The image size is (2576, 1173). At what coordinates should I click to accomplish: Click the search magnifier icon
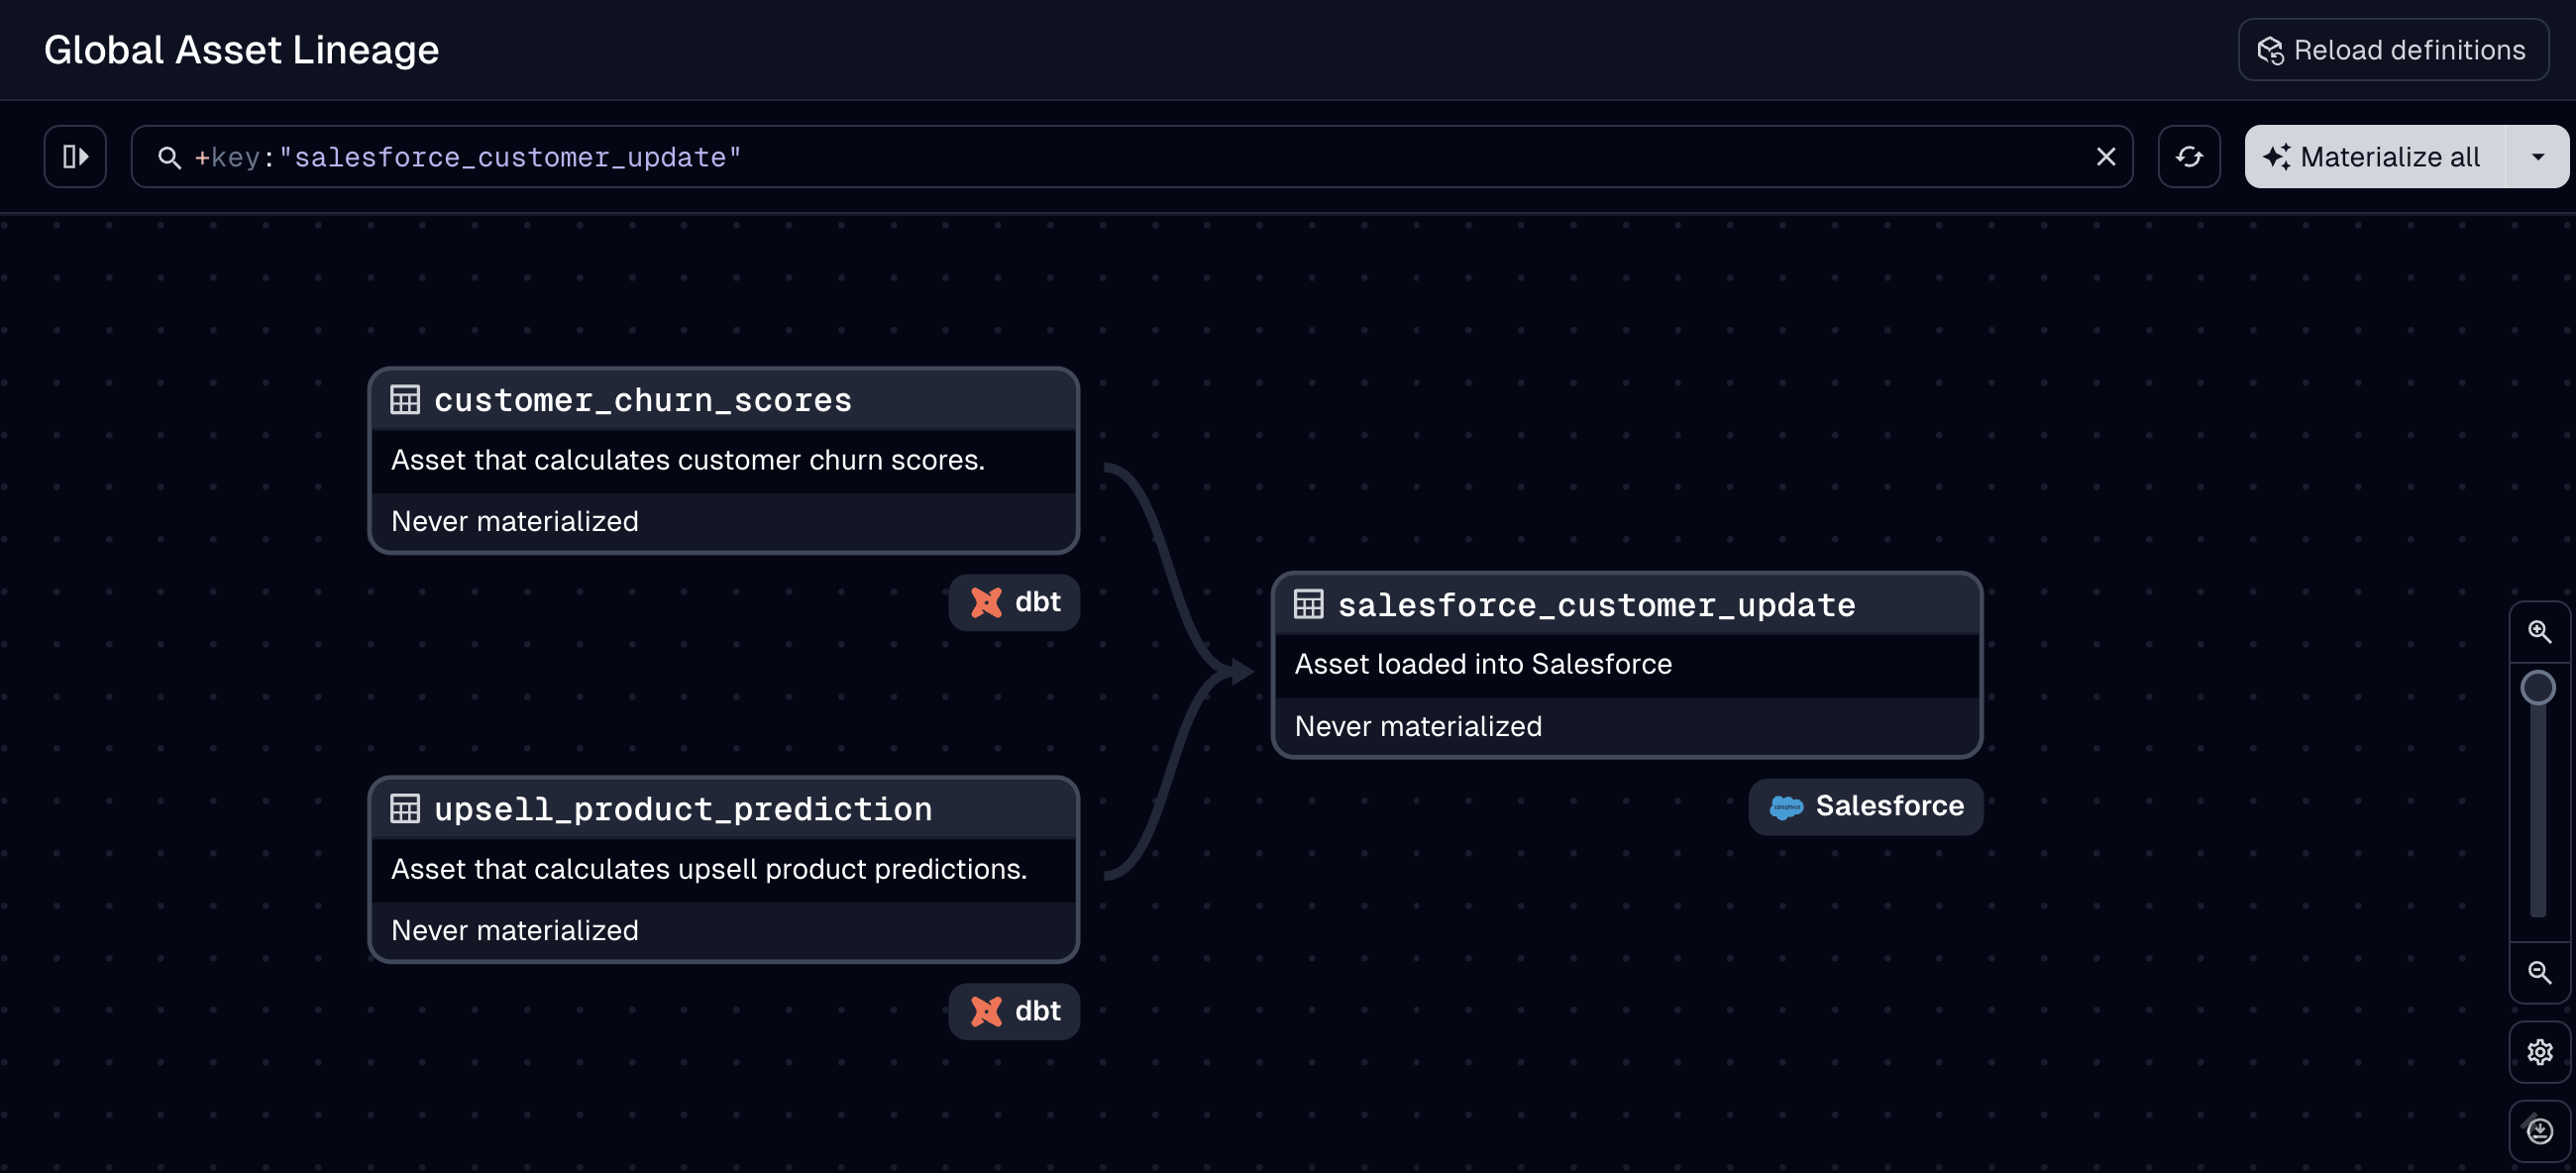169,158
